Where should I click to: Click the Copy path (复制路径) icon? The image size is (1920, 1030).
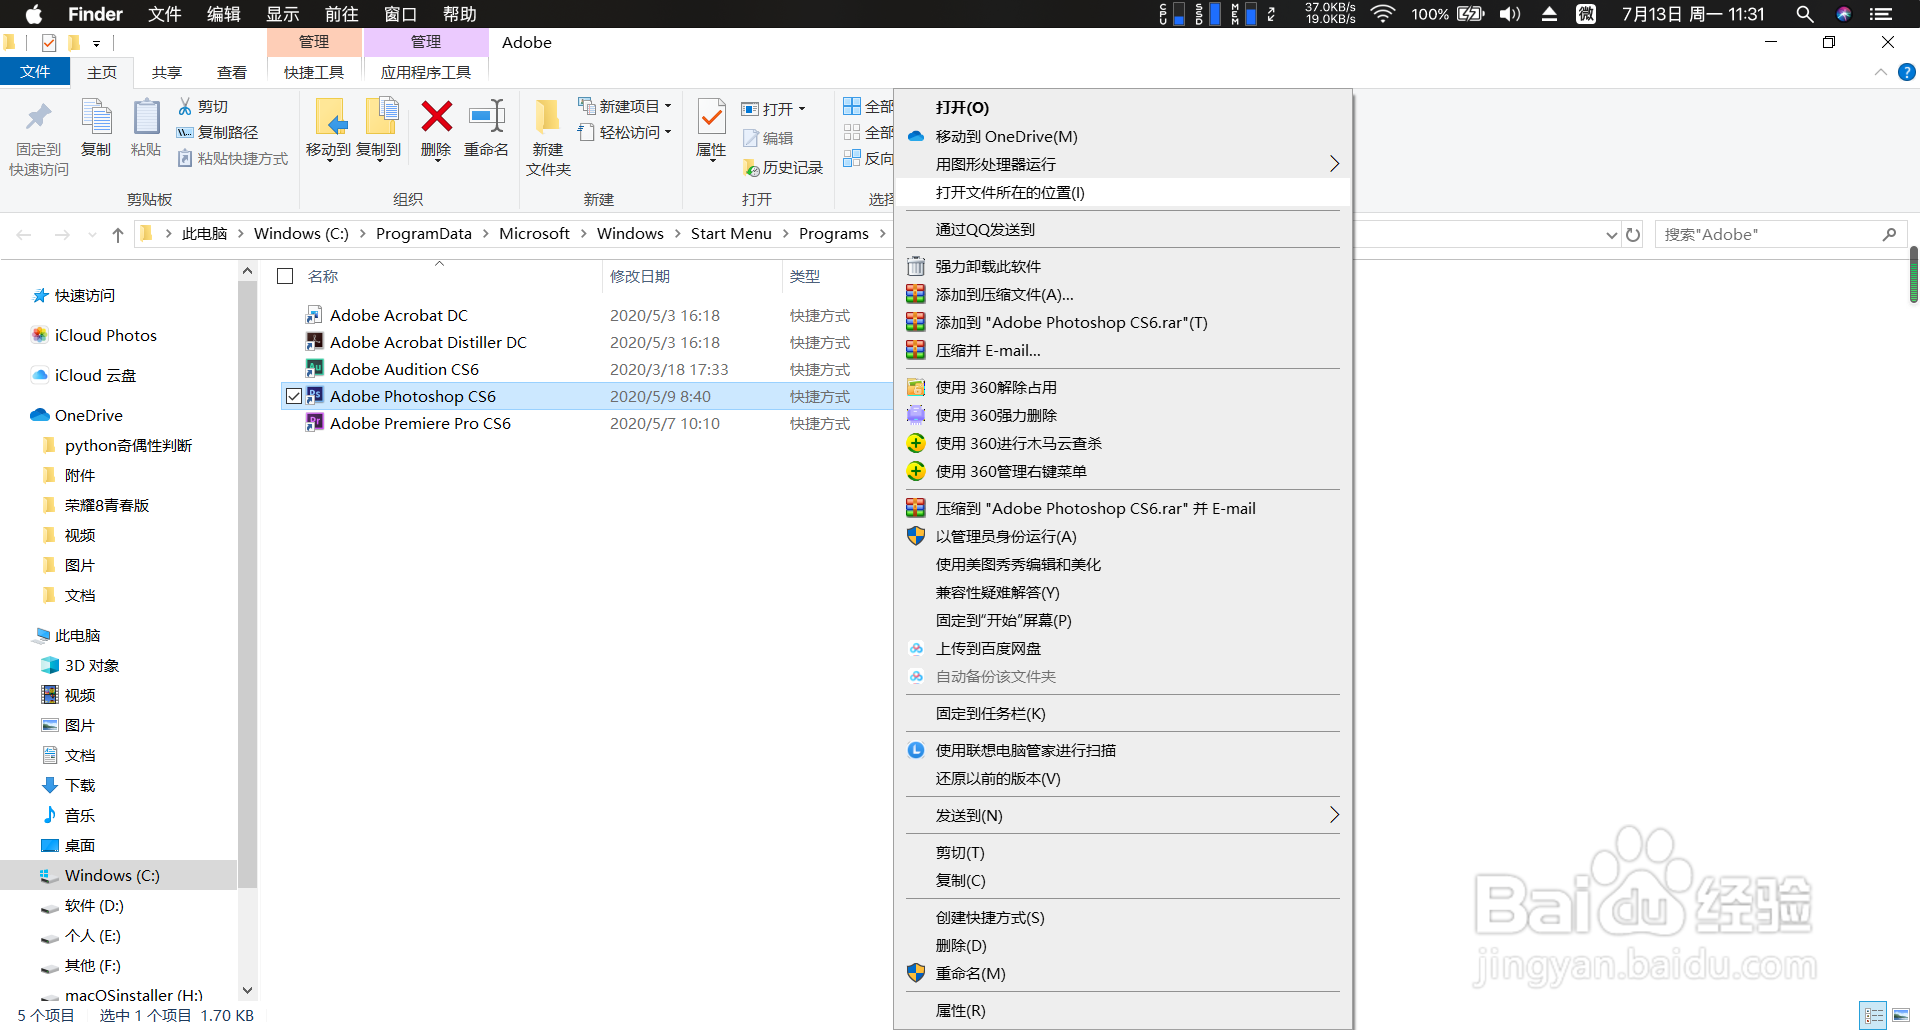(185, 132)
